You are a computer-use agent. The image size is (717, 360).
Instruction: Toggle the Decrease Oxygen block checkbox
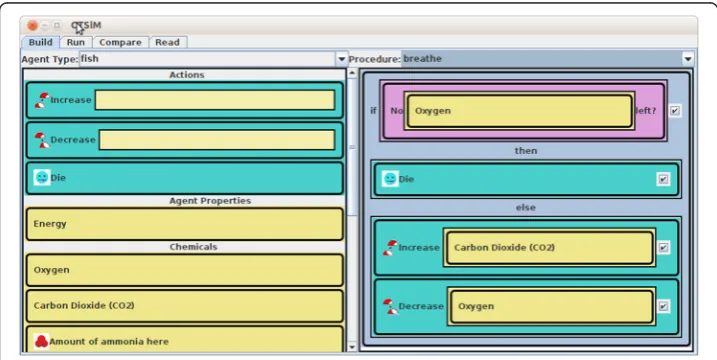[x=663, y=306]
